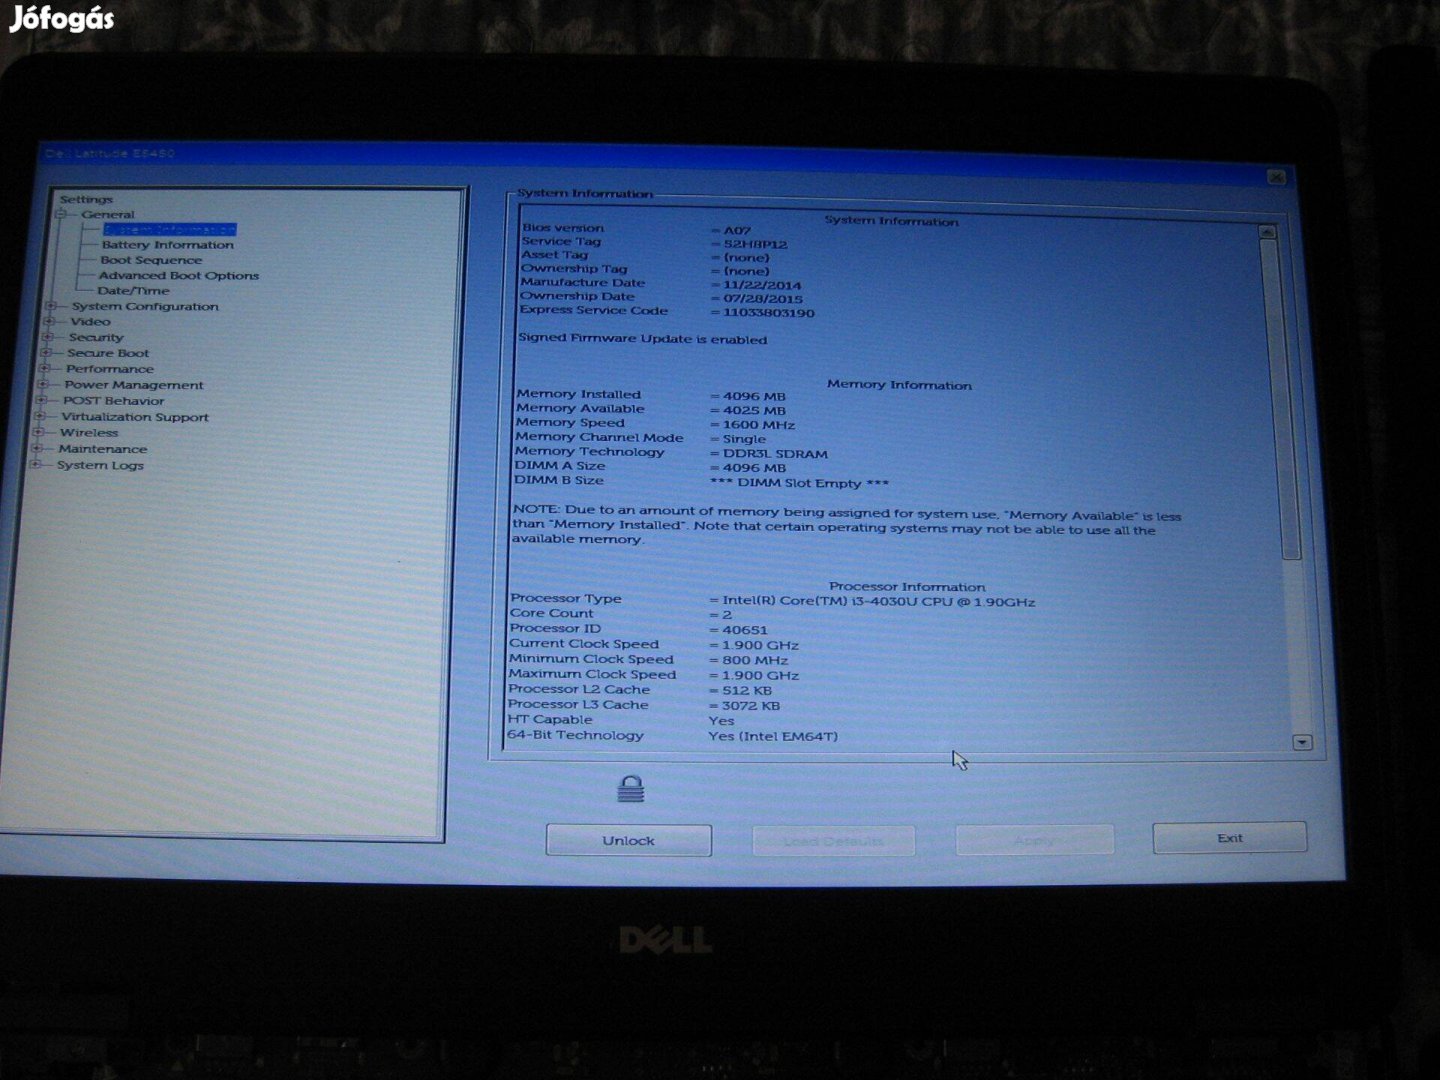Click the Memory Channel Mode Single value
This screenshot has height=1080, width=1440.
click(744, 439)
